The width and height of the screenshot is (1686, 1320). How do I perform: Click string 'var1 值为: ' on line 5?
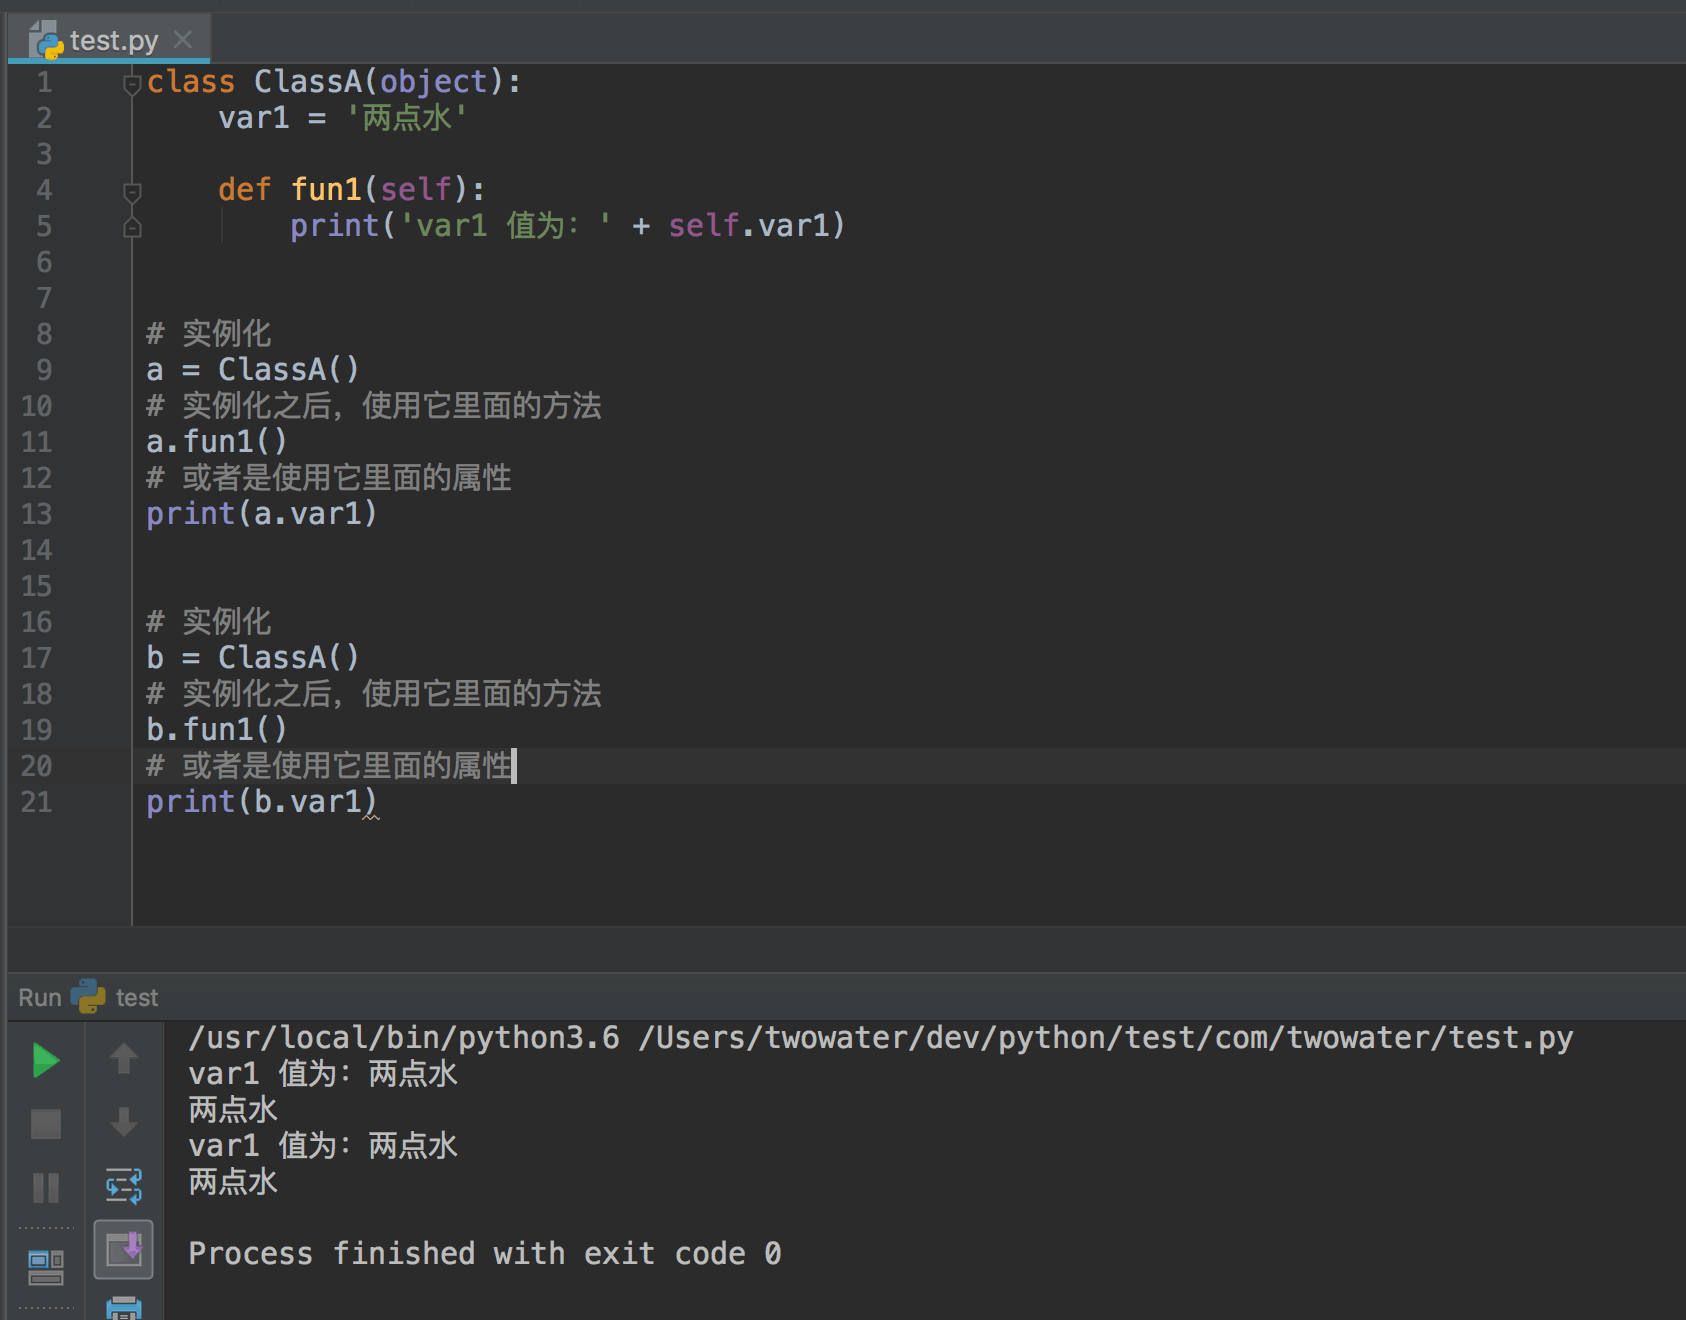(x=506, y=225)
